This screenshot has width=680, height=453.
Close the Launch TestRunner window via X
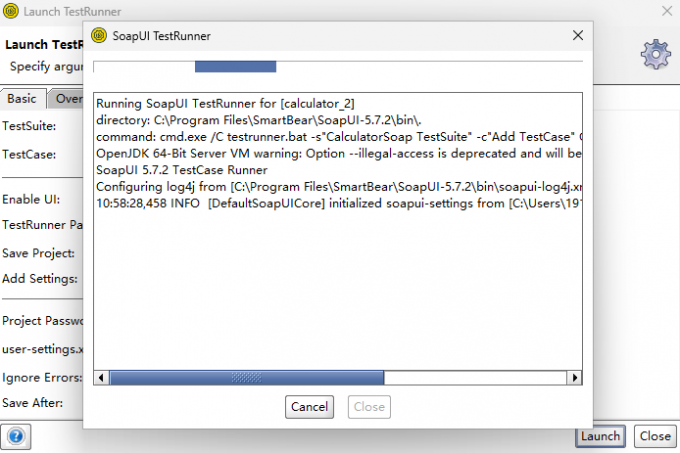tap(667, 11)
